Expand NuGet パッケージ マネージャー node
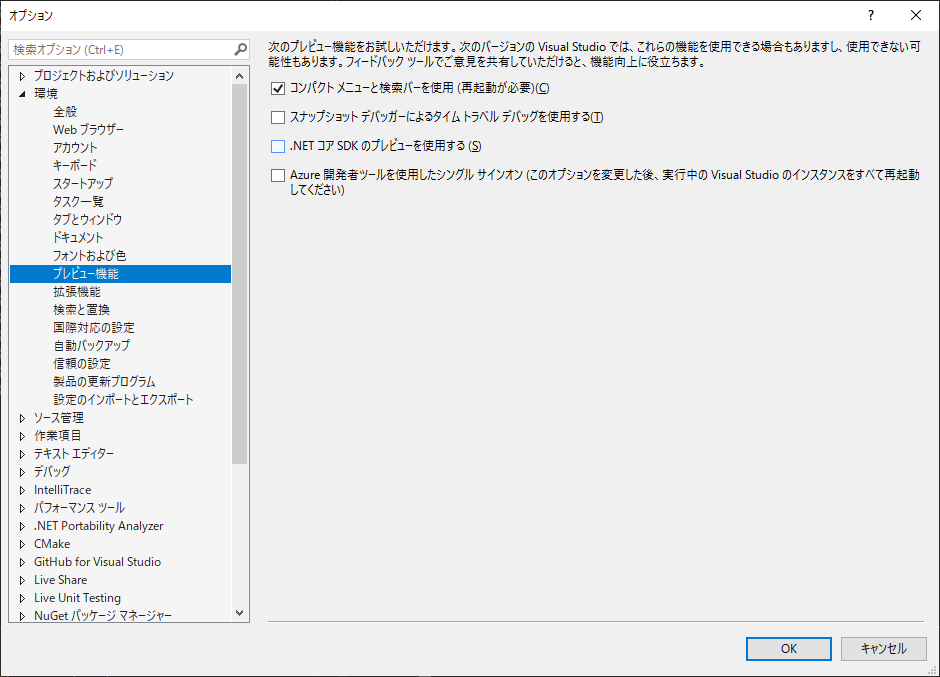Viewport: 940px width, 677px height. [21, 615]
